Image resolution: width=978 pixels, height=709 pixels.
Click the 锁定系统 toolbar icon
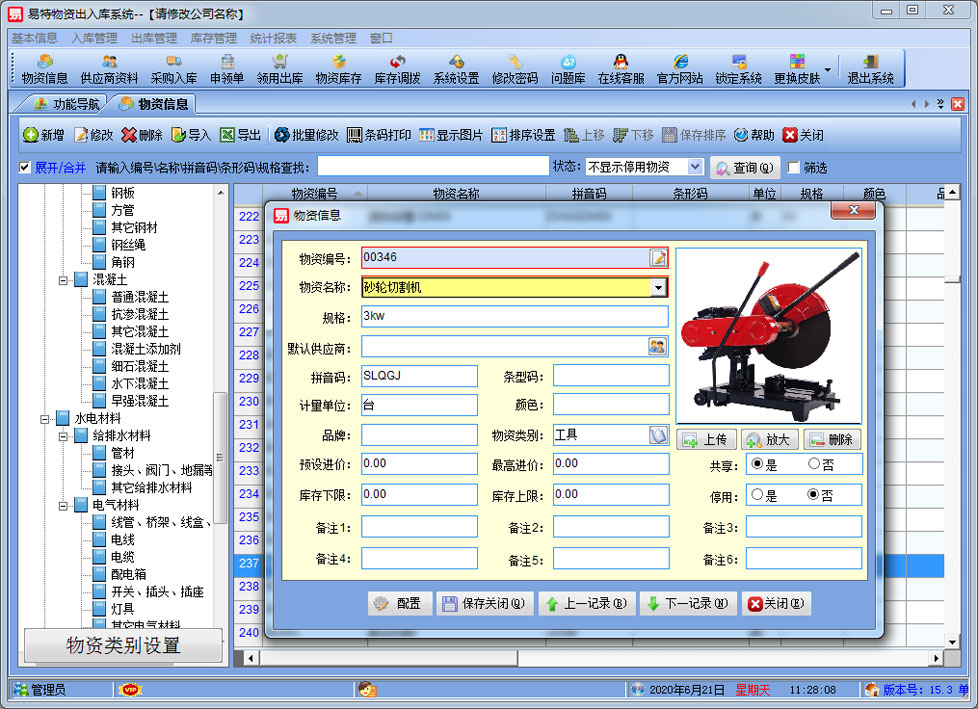click(x=738, y=68)
